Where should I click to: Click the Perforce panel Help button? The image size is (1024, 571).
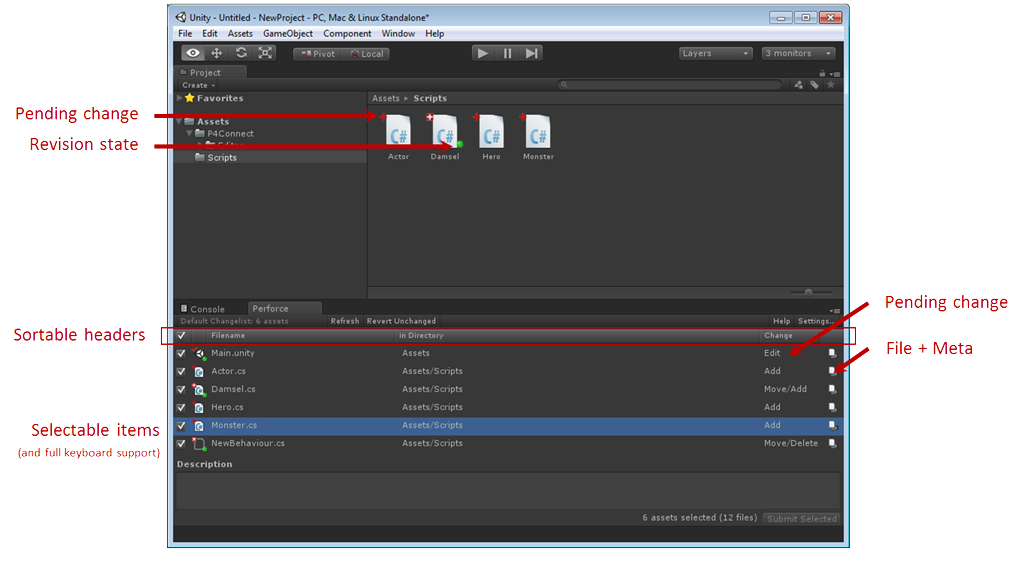point(781,321)
